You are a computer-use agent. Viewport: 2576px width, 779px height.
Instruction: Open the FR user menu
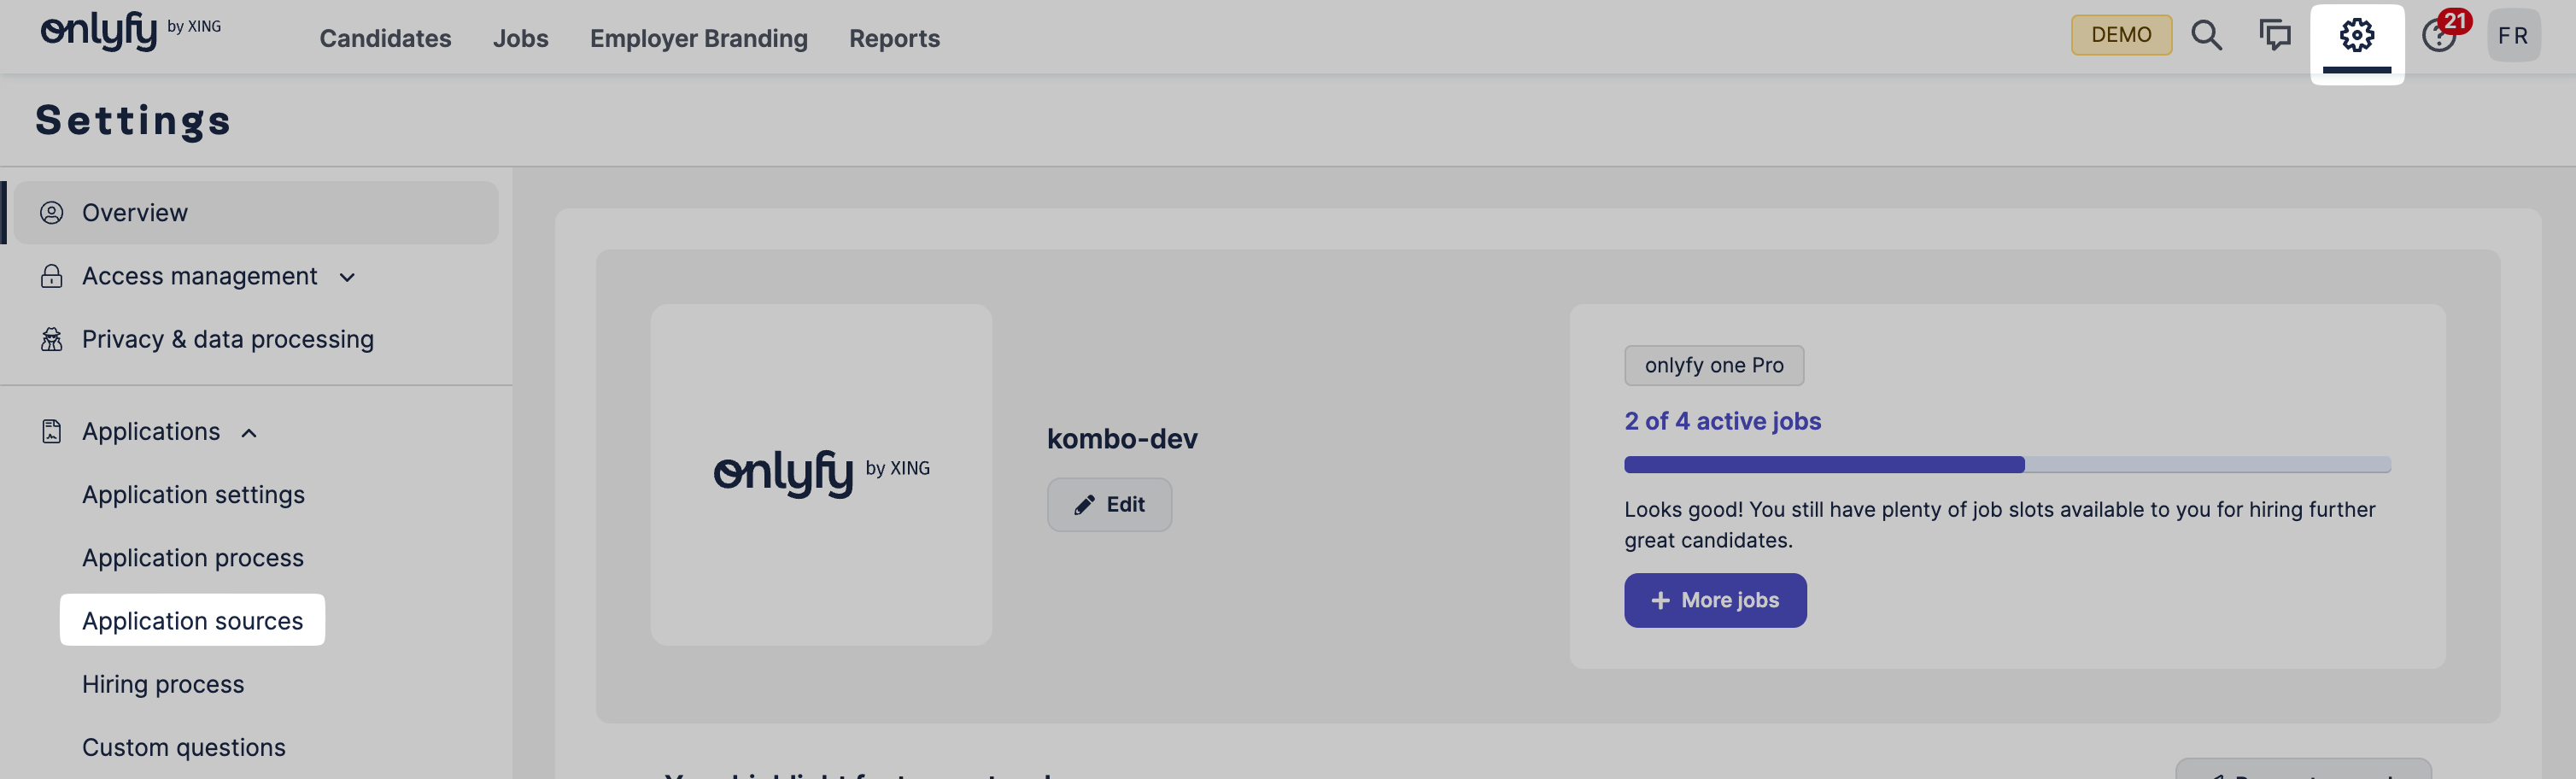pyautogui.click(x=2512, y=36)
